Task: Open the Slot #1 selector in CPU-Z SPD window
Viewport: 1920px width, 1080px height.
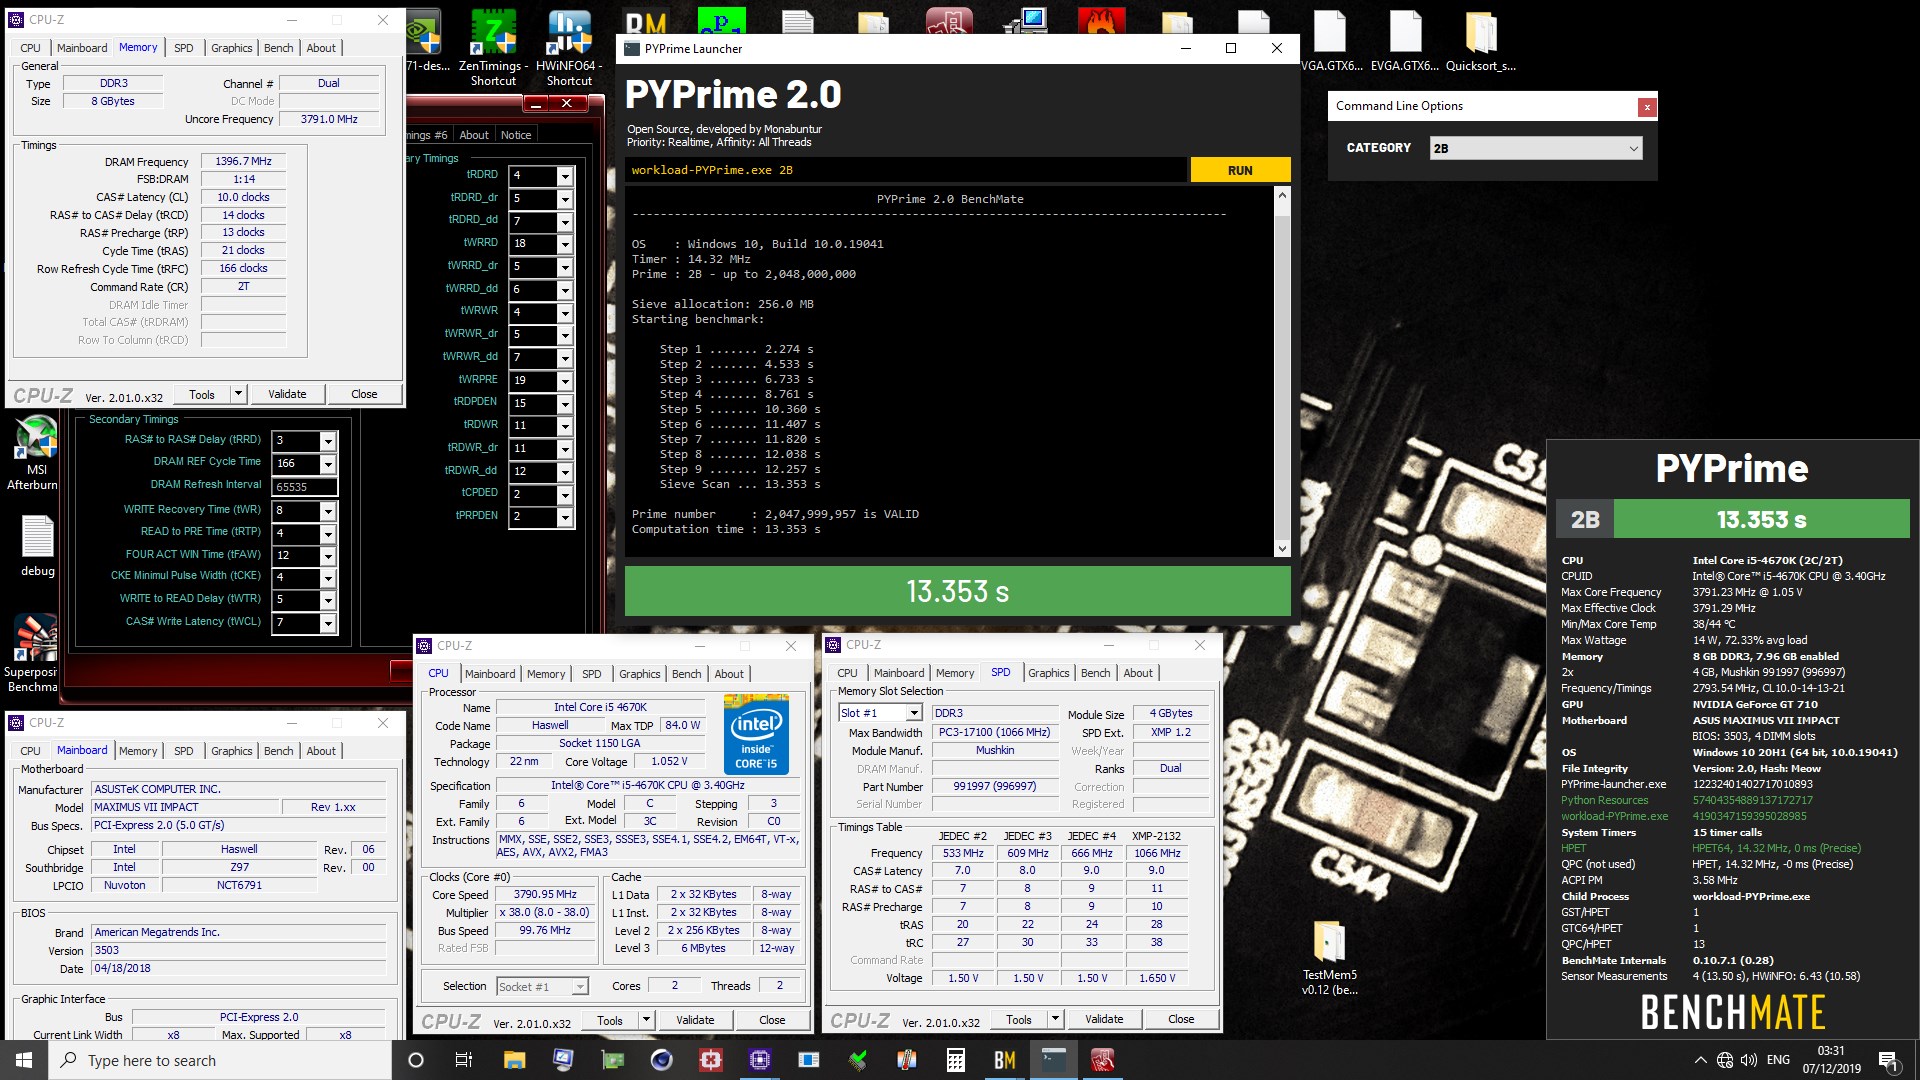Action: pos(880,713)
